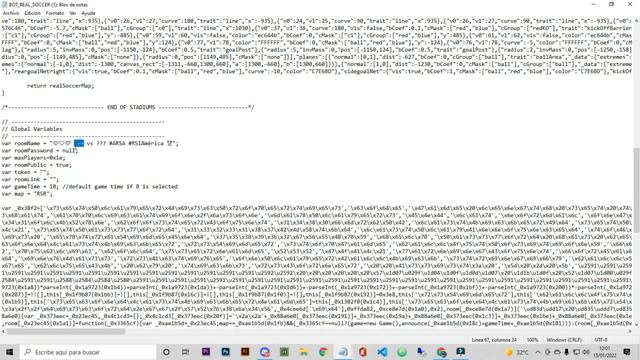This screenshot has height=360, width=640.
Task: Click the 'var token' line
Action: [x=25, y=172]
